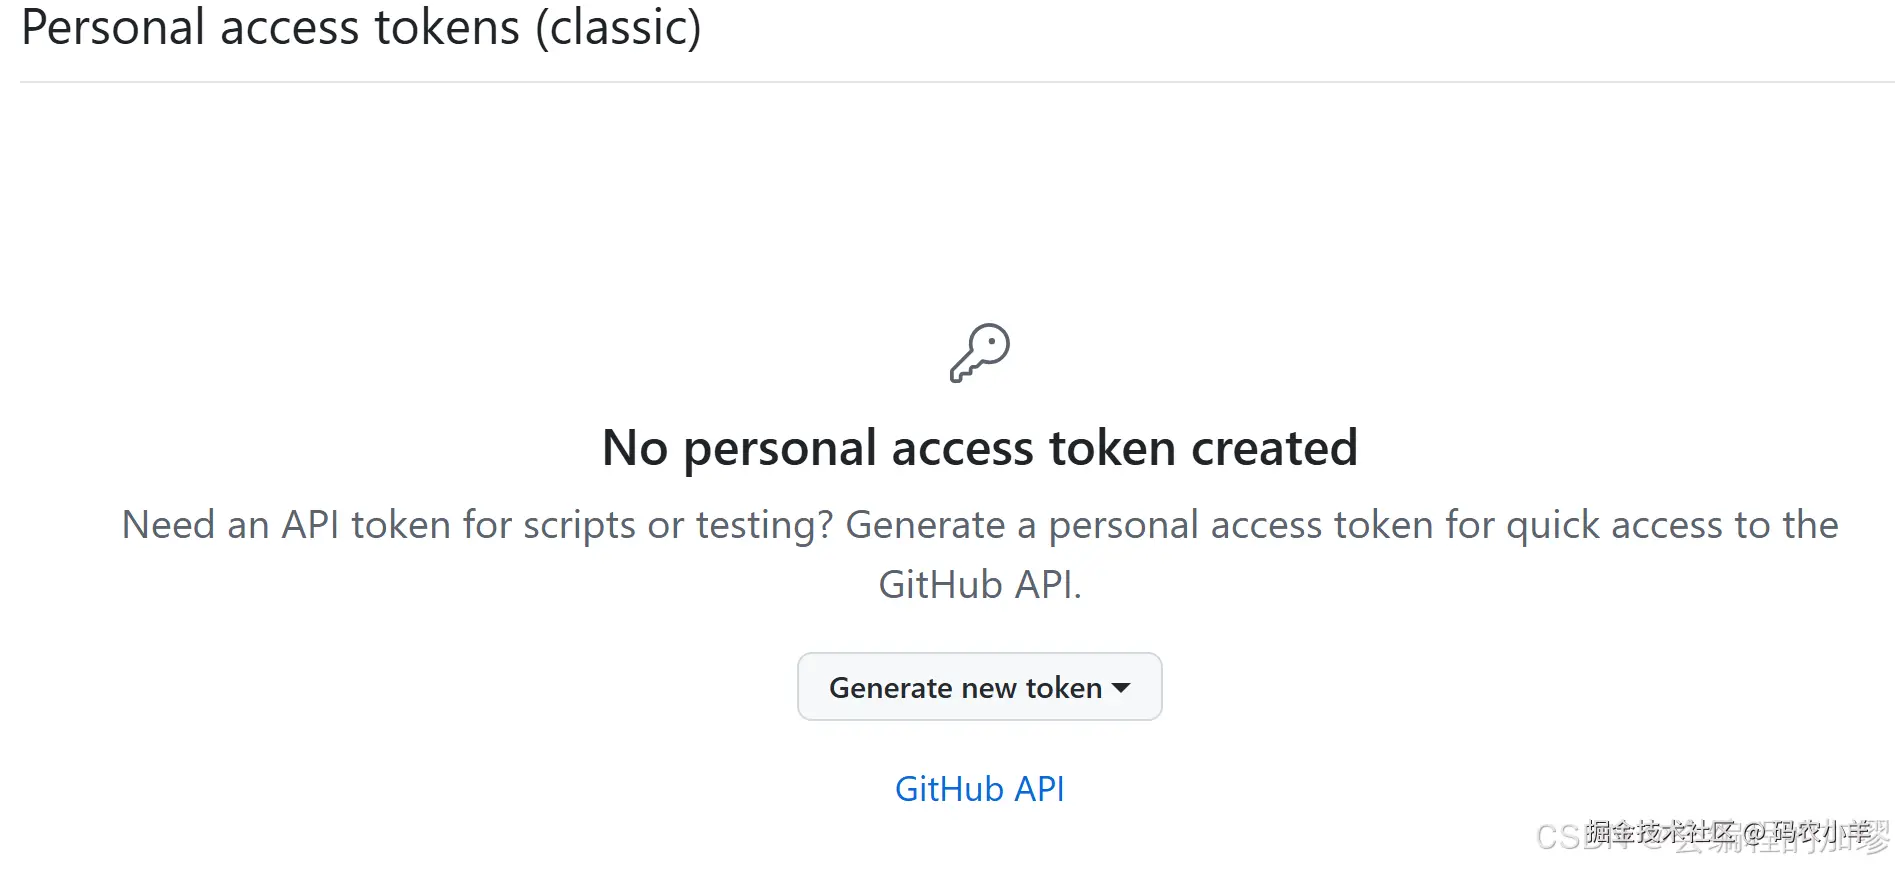Image resolution: width=1895 pixels, height=869 pixels.
Task: Open the GitHub API link
Action: pos(979,789)
